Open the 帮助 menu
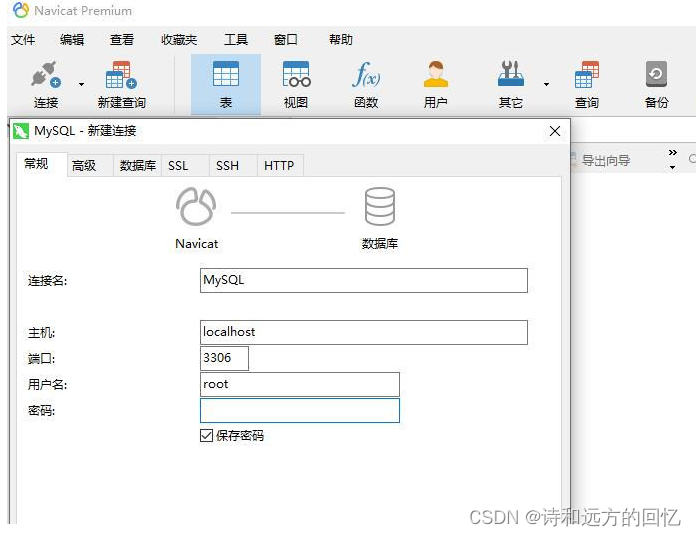The height and width of the screenshot is (536, 696). click(340, 39)
